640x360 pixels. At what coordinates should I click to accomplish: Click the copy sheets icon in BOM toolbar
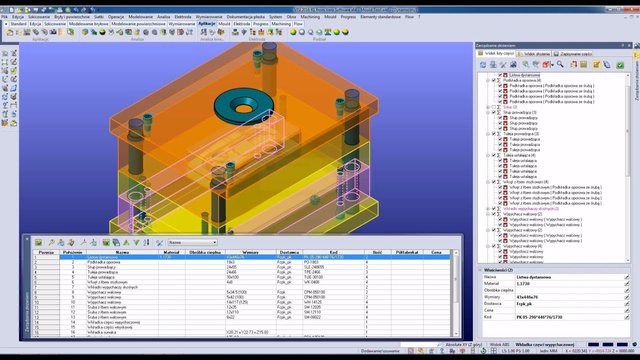pyautogui.click(x=116, y=242)
